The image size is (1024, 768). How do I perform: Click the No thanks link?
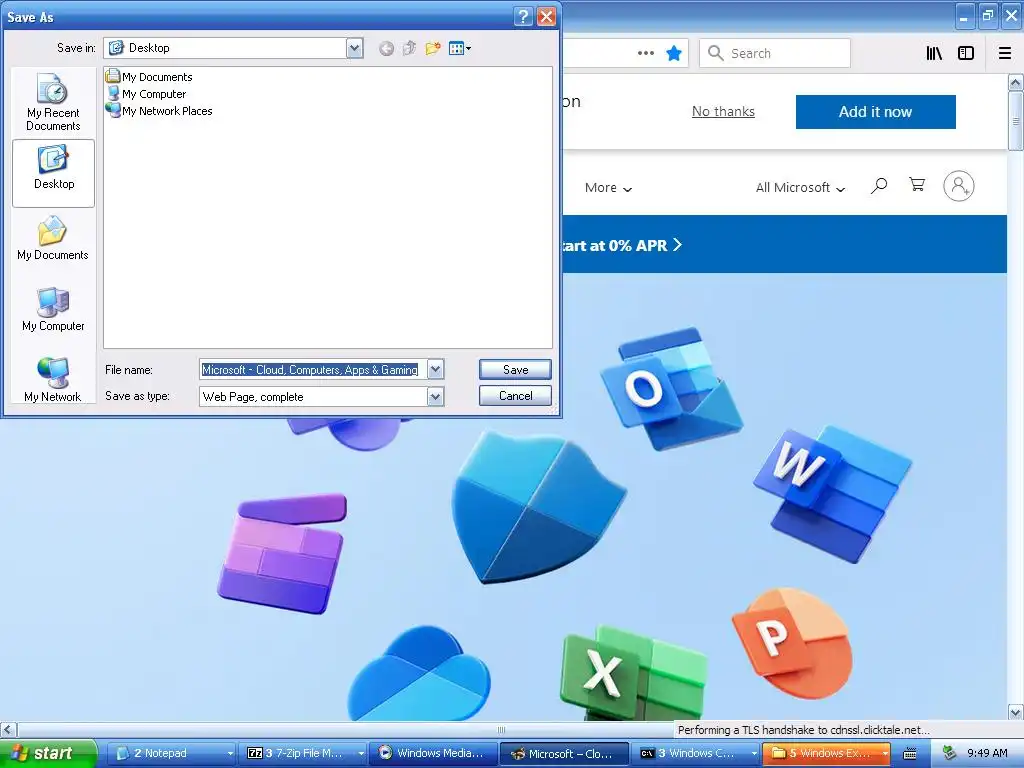723,112
